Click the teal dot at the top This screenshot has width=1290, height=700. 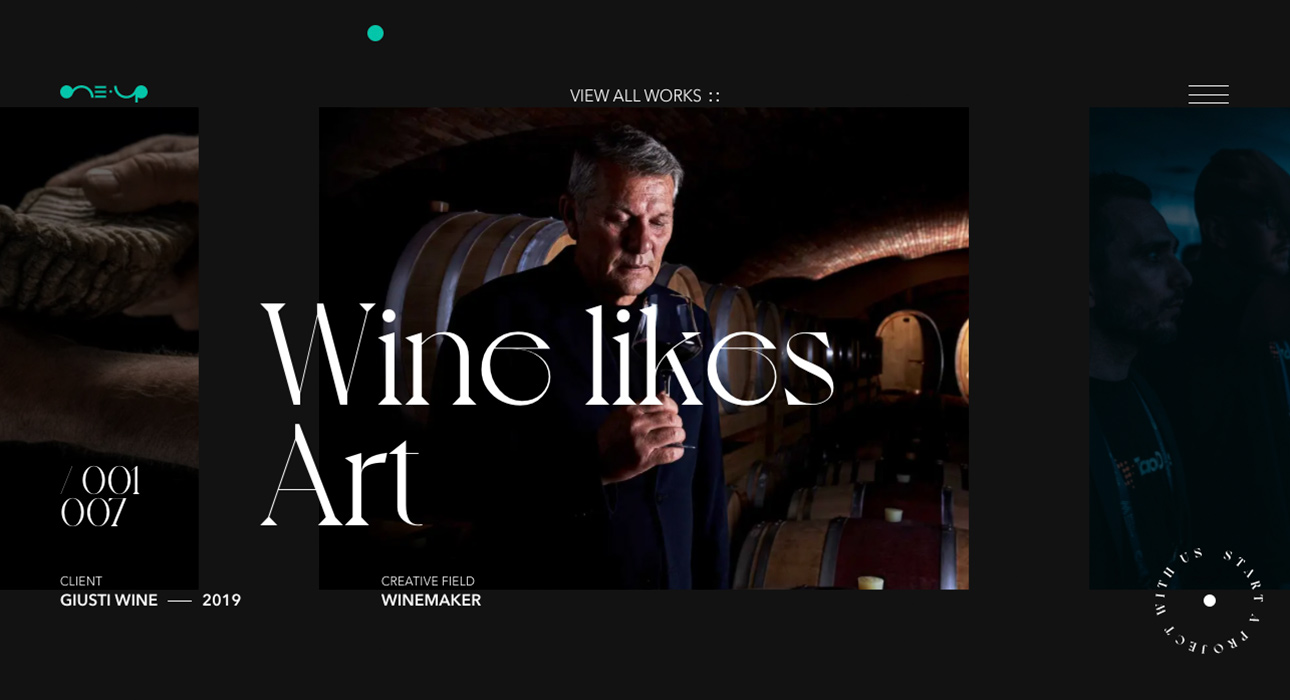375,33
